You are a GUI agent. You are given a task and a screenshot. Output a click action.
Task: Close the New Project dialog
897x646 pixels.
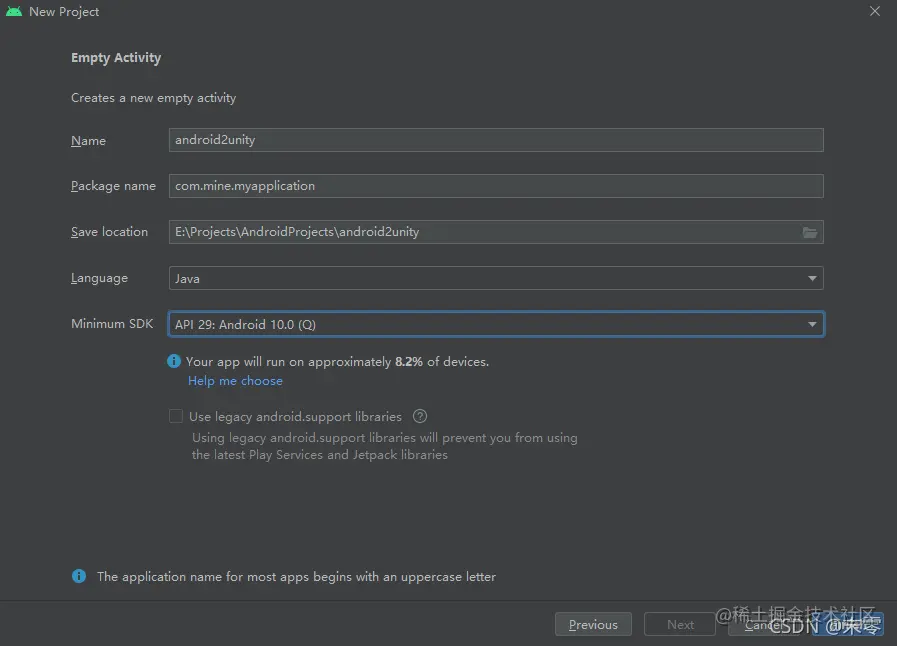875,11
